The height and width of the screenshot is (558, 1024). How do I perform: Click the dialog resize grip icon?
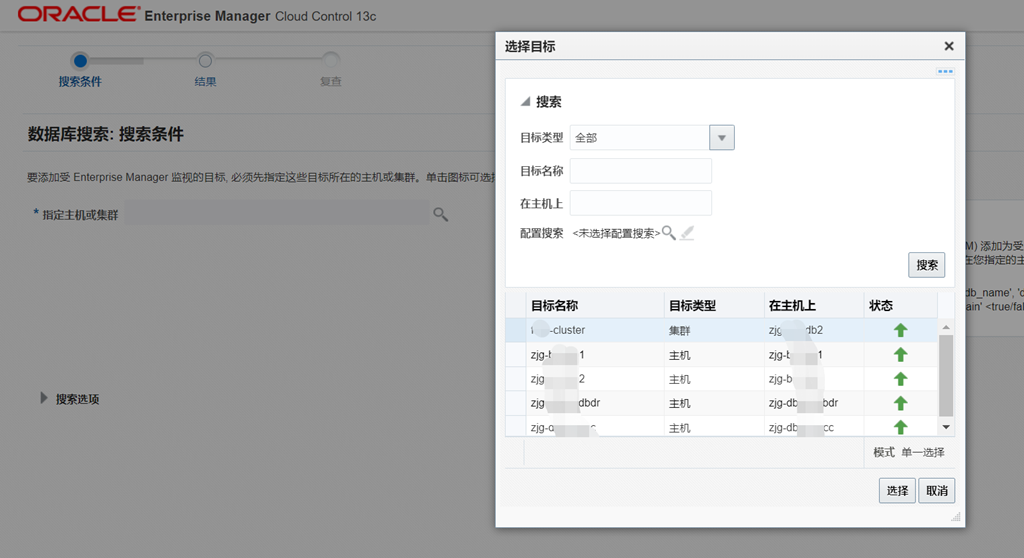point(955,516)
